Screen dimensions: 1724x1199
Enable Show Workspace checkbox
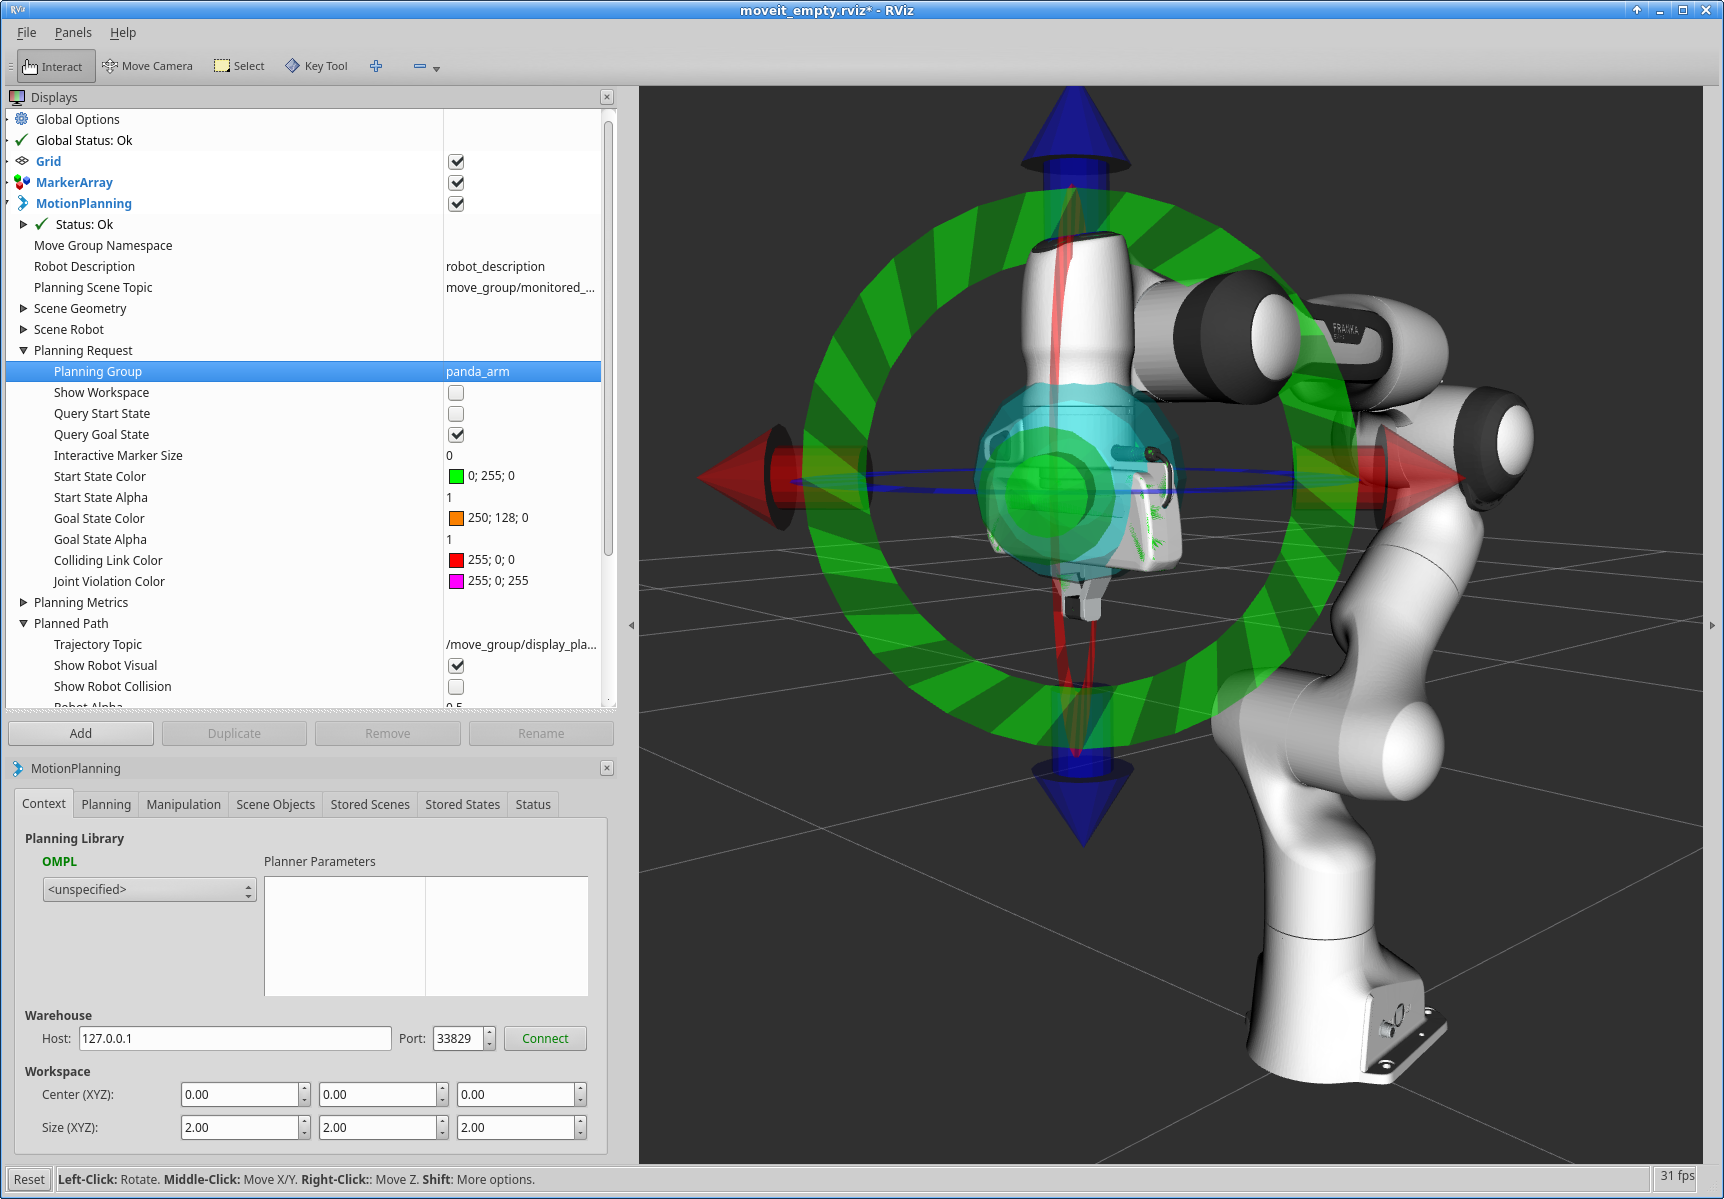(456, 393)
